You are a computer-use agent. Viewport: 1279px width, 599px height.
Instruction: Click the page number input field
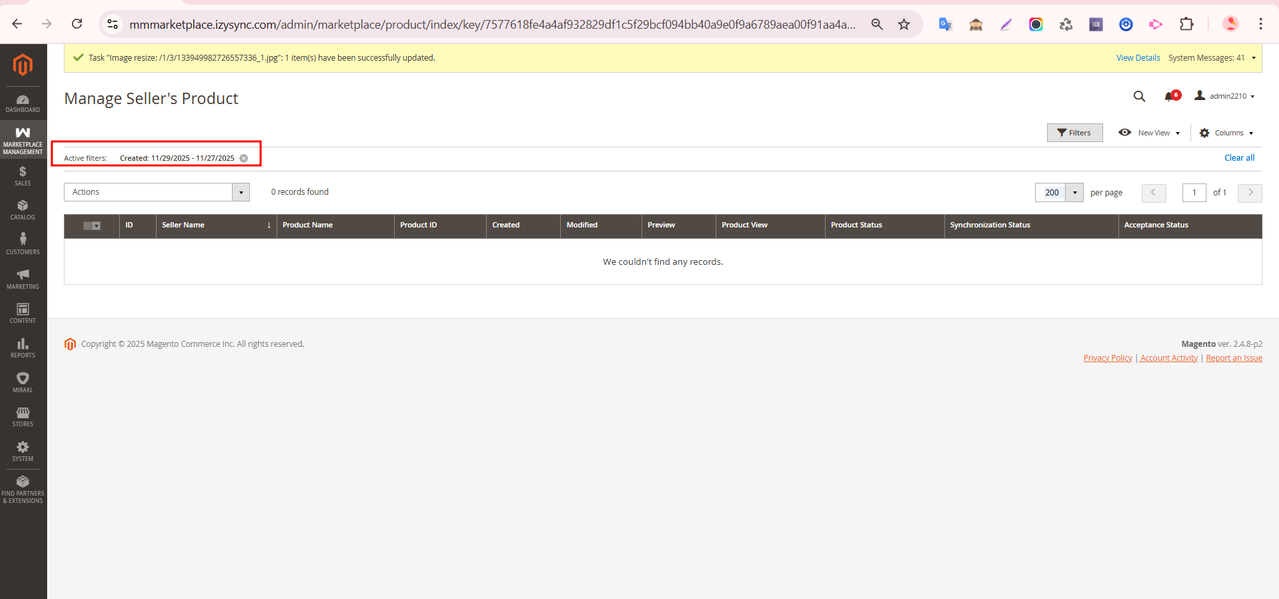click(x=1194, y=192)
